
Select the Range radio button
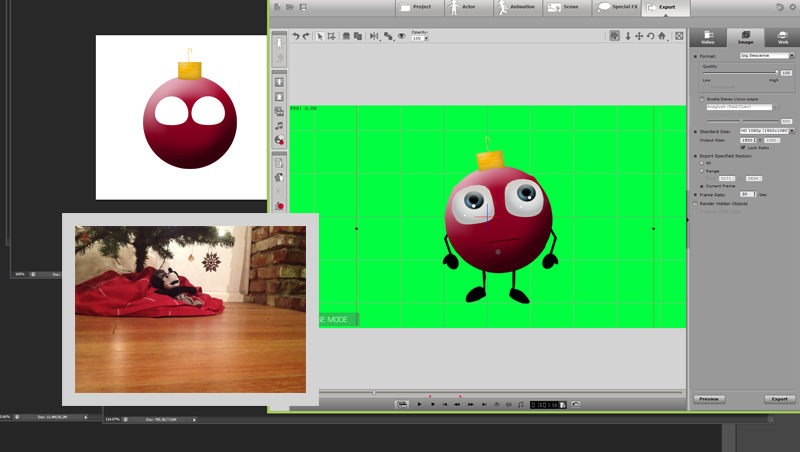click(x=702, y=171)
